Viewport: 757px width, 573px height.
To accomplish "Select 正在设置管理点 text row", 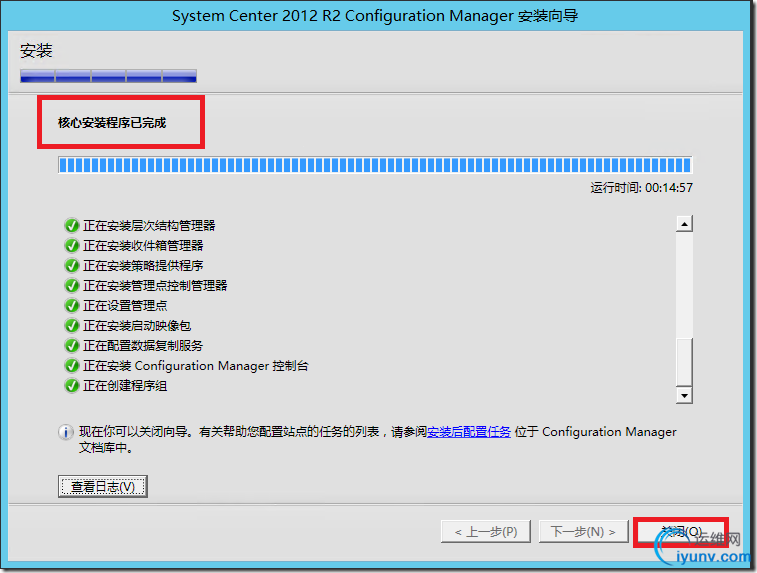I will tap(125, 306).
